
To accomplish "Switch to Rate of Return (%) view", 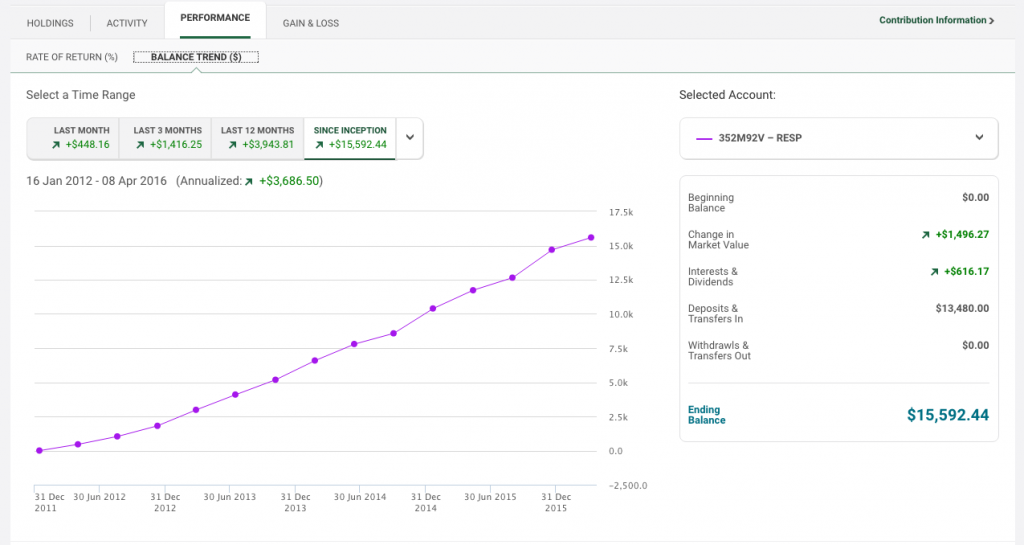I will [72, 57].
